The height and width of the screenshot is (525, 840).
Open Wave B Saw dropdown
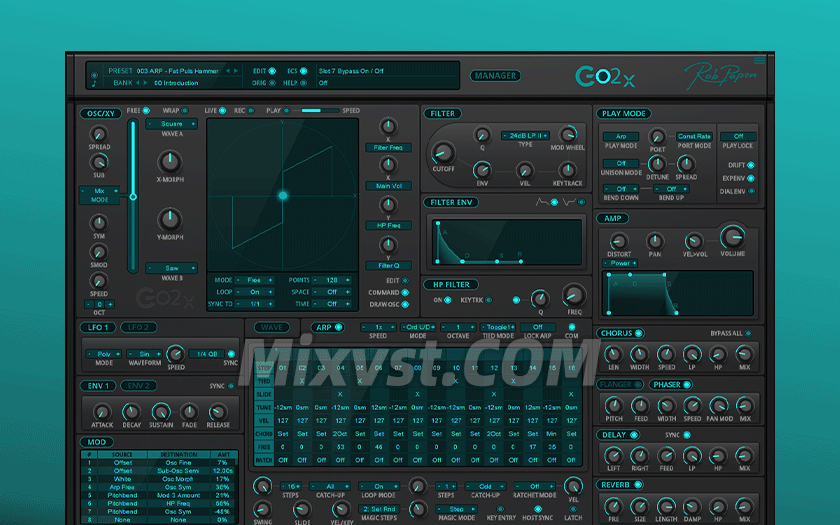(171, 268)
